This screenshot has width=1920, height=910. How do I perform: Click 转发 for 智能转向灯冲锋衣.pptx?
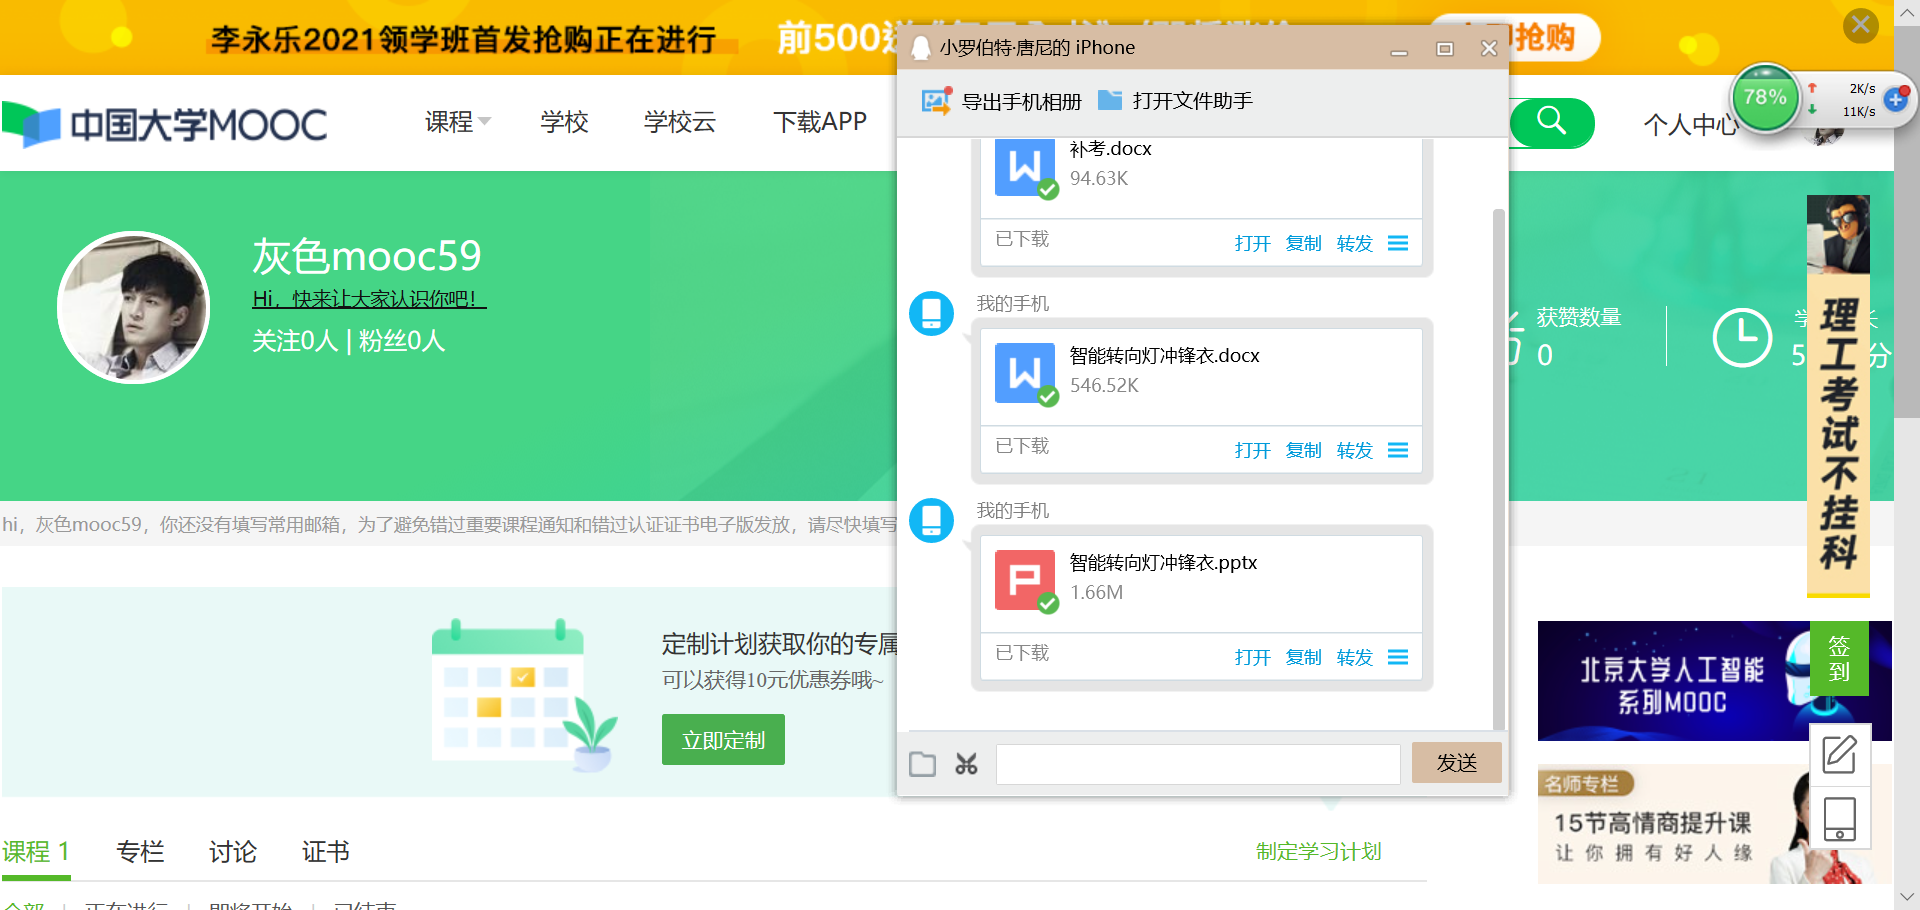pyautogui.click(x=1354, y=657)
